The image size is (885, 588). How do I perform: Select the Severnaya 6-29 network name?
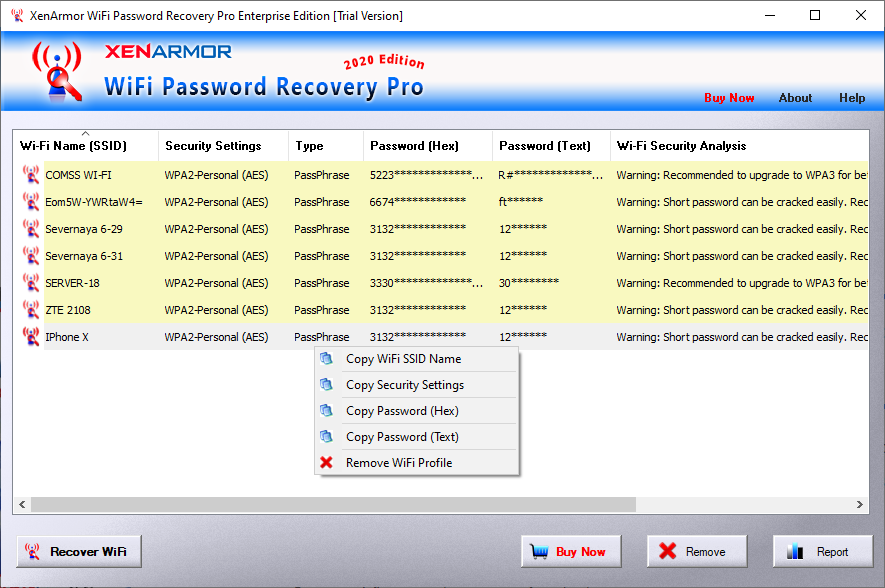84,229
